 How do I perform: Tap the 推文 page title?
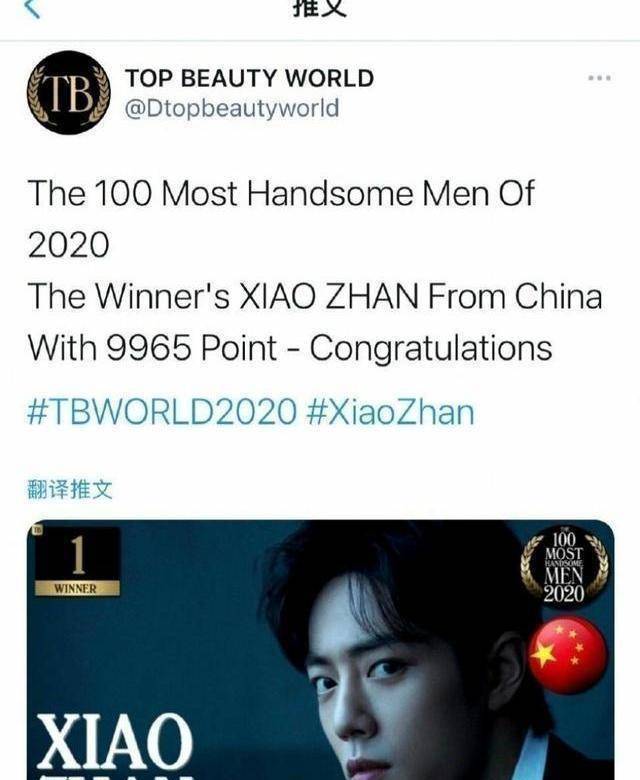320,8
